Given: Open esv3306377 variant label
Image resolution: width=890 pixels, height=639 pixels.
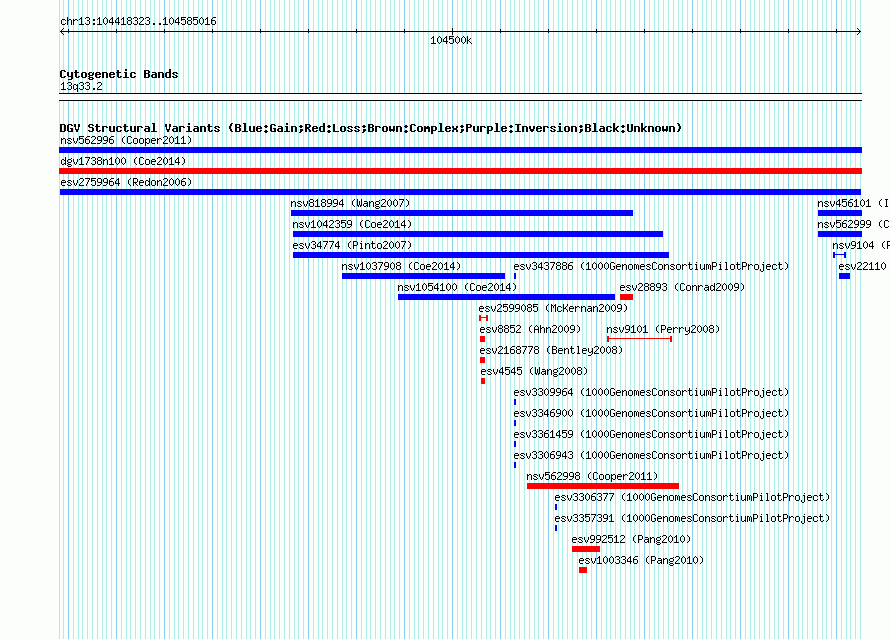Looking at the screenshot, I should click(692, 497).
